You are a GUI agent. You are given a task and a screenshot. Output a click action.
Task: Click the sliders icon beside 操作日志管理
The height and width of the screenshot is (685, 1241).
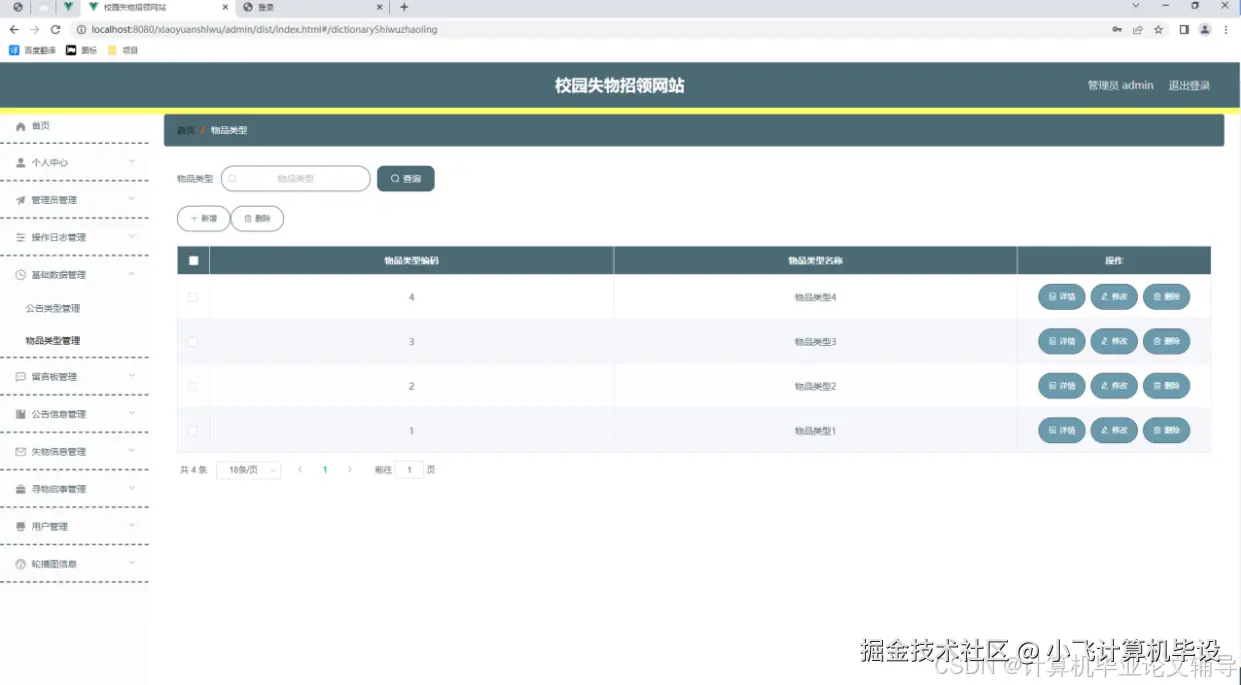click(x=20, y=238)
